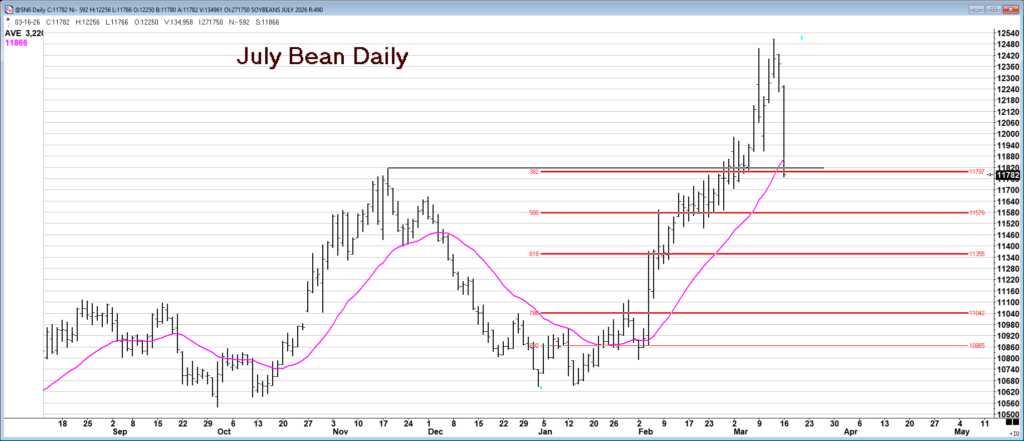Click the cyan marker below January low
Viewport: 1024px width, 441px height.
point(540,386)
